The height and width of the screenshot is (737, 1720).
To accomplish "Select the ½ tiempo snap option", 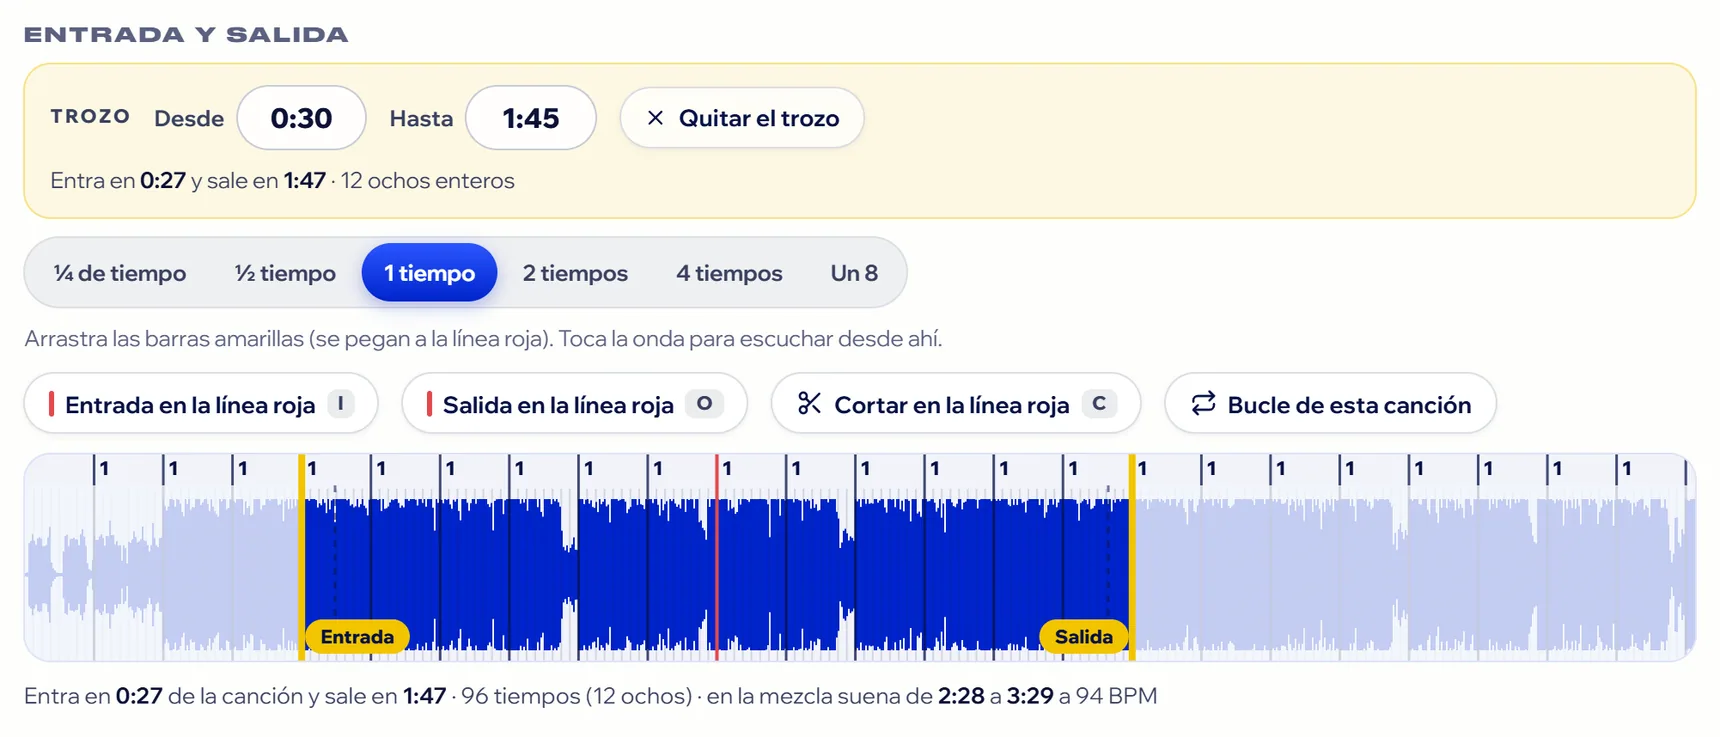I will [285, 273].
